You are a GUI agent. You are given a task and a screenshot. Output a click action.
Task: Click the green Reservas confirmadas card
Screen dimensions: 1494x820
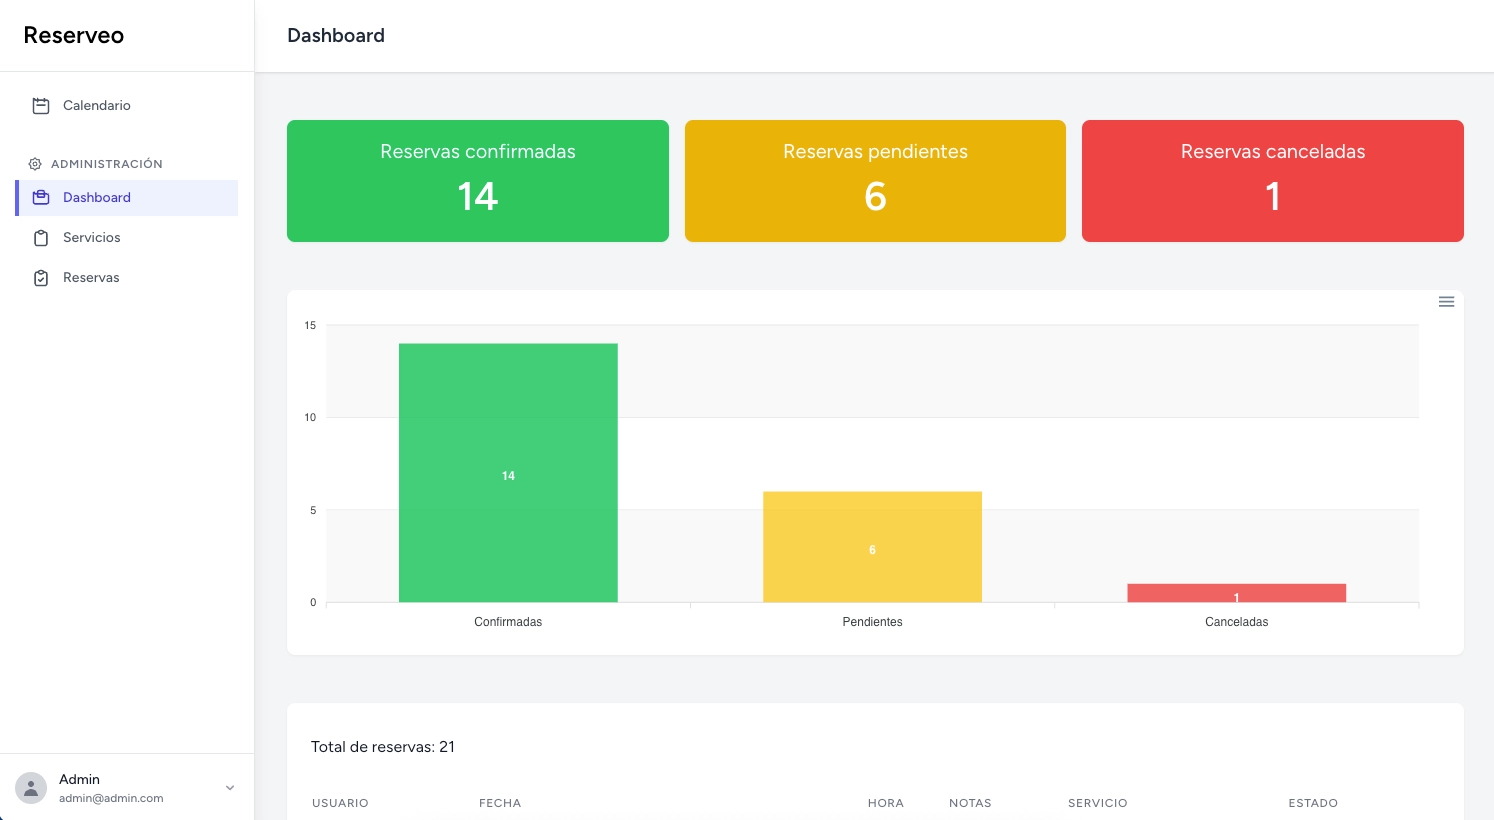coord(478,181)
